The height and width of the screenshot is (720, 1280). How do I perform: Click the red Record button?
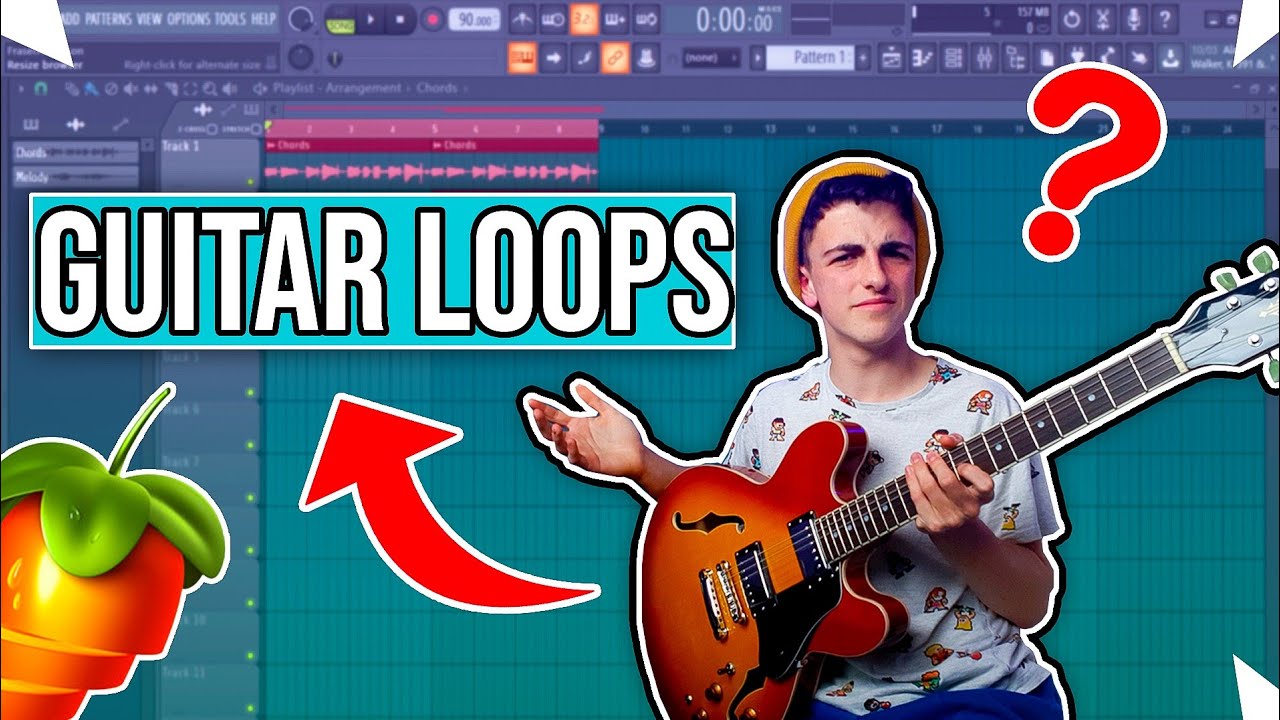point(431,18)
